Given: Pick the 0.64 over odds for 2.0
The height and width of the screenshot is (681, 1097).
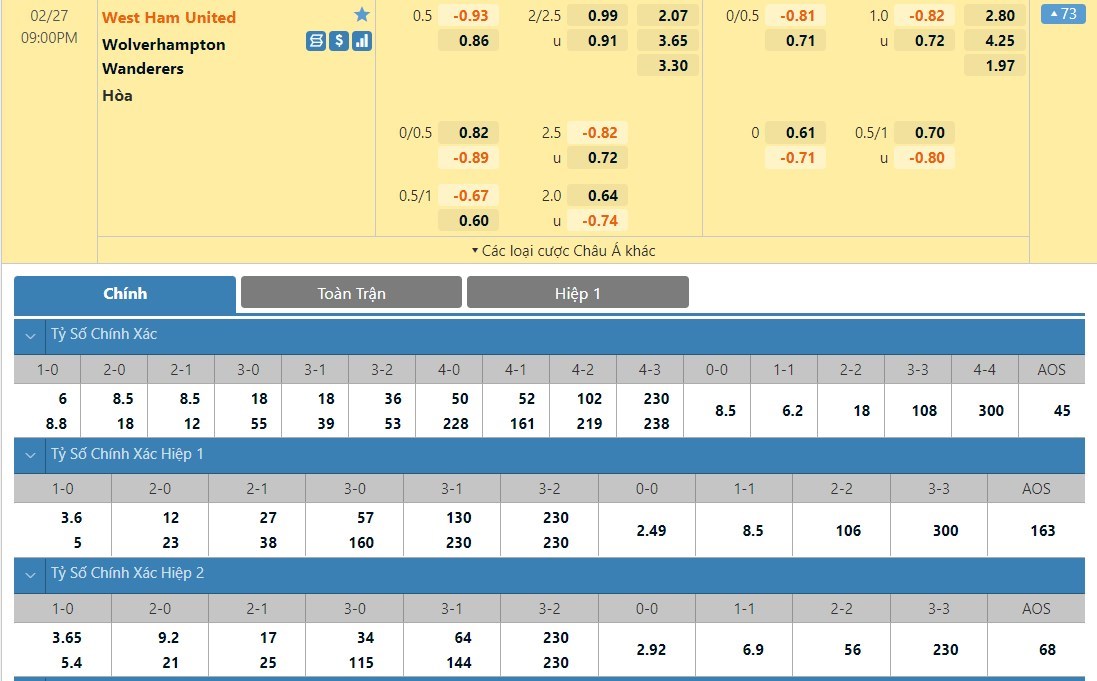Looking at the screenshot, I should (x=597, y=196).
